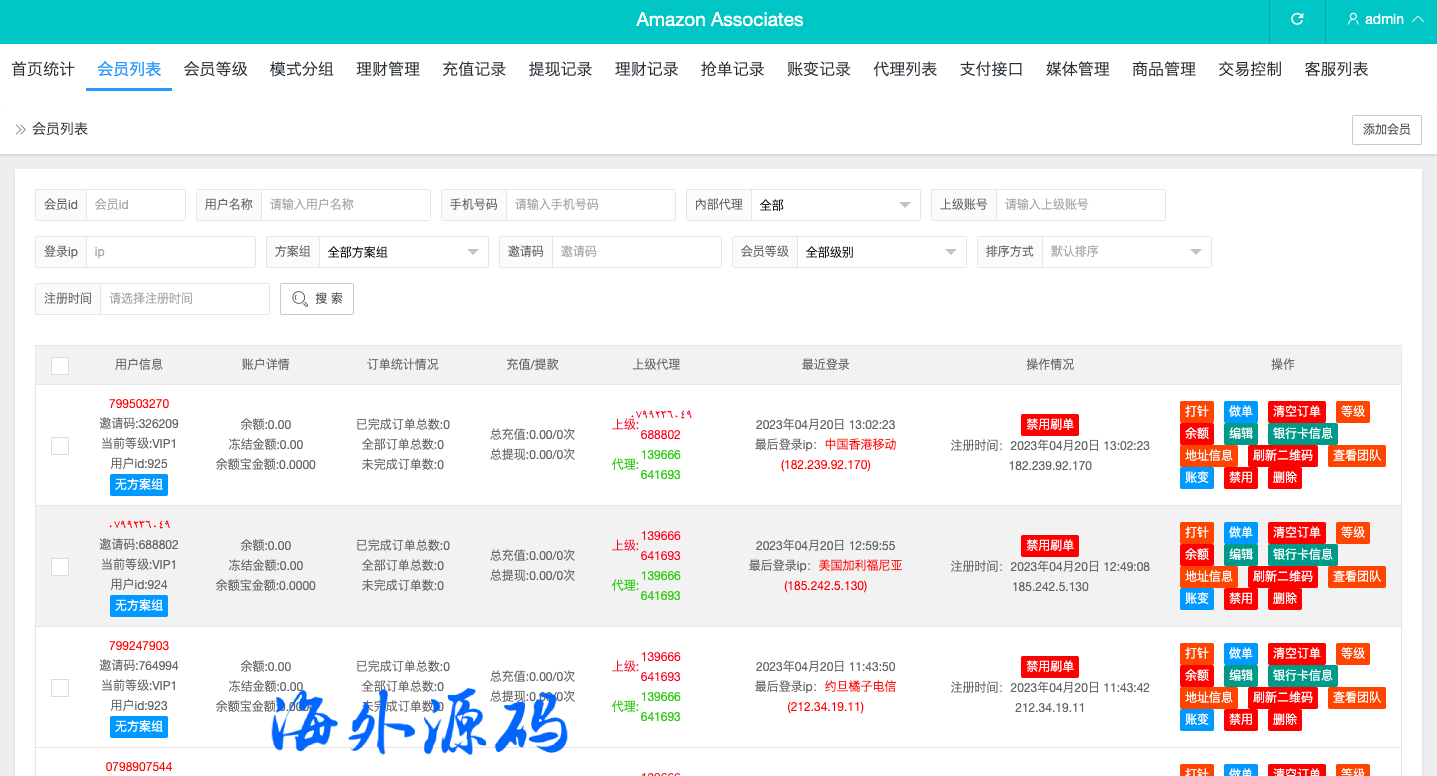Image resolution: width=1437 pixels, height=776 pixels.
Task: Click 禁用刷单 status for first user
Action: [1049, 424]
